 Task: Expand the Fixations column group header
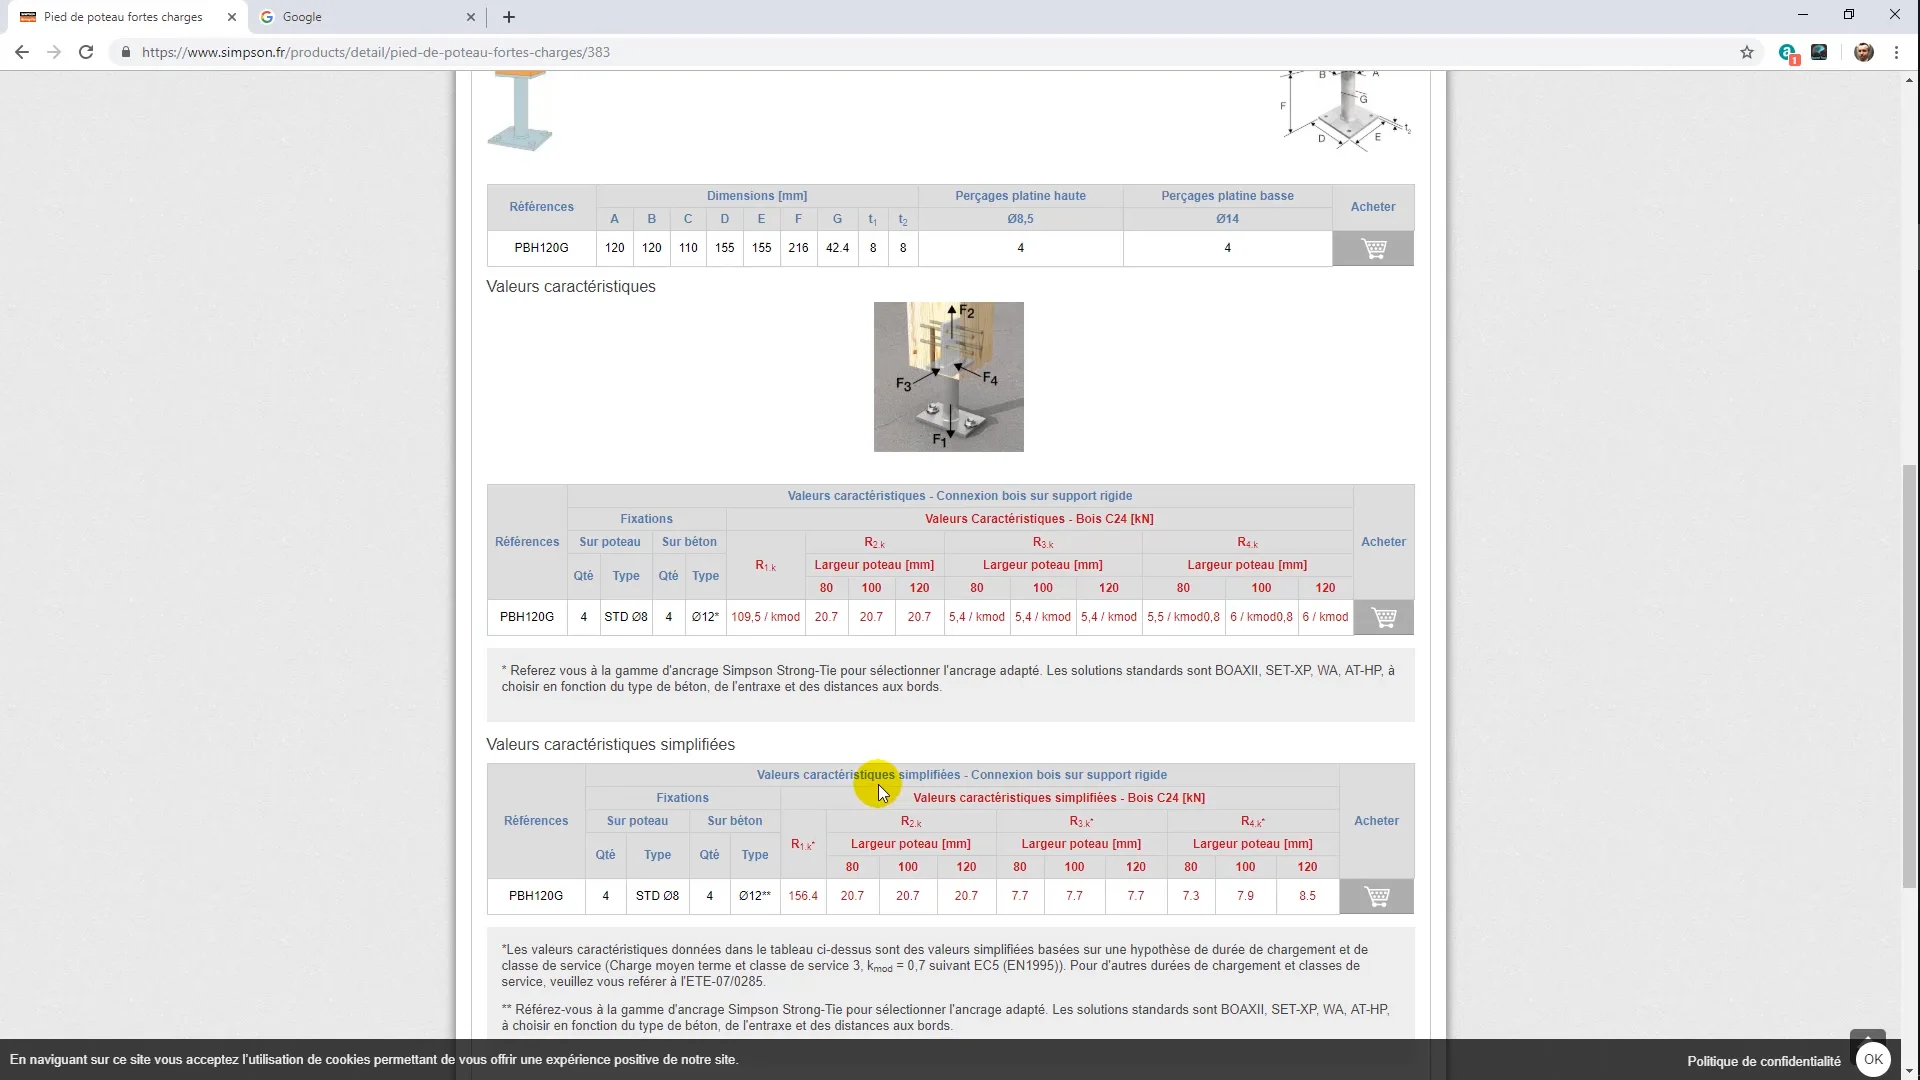coord(682,798)
